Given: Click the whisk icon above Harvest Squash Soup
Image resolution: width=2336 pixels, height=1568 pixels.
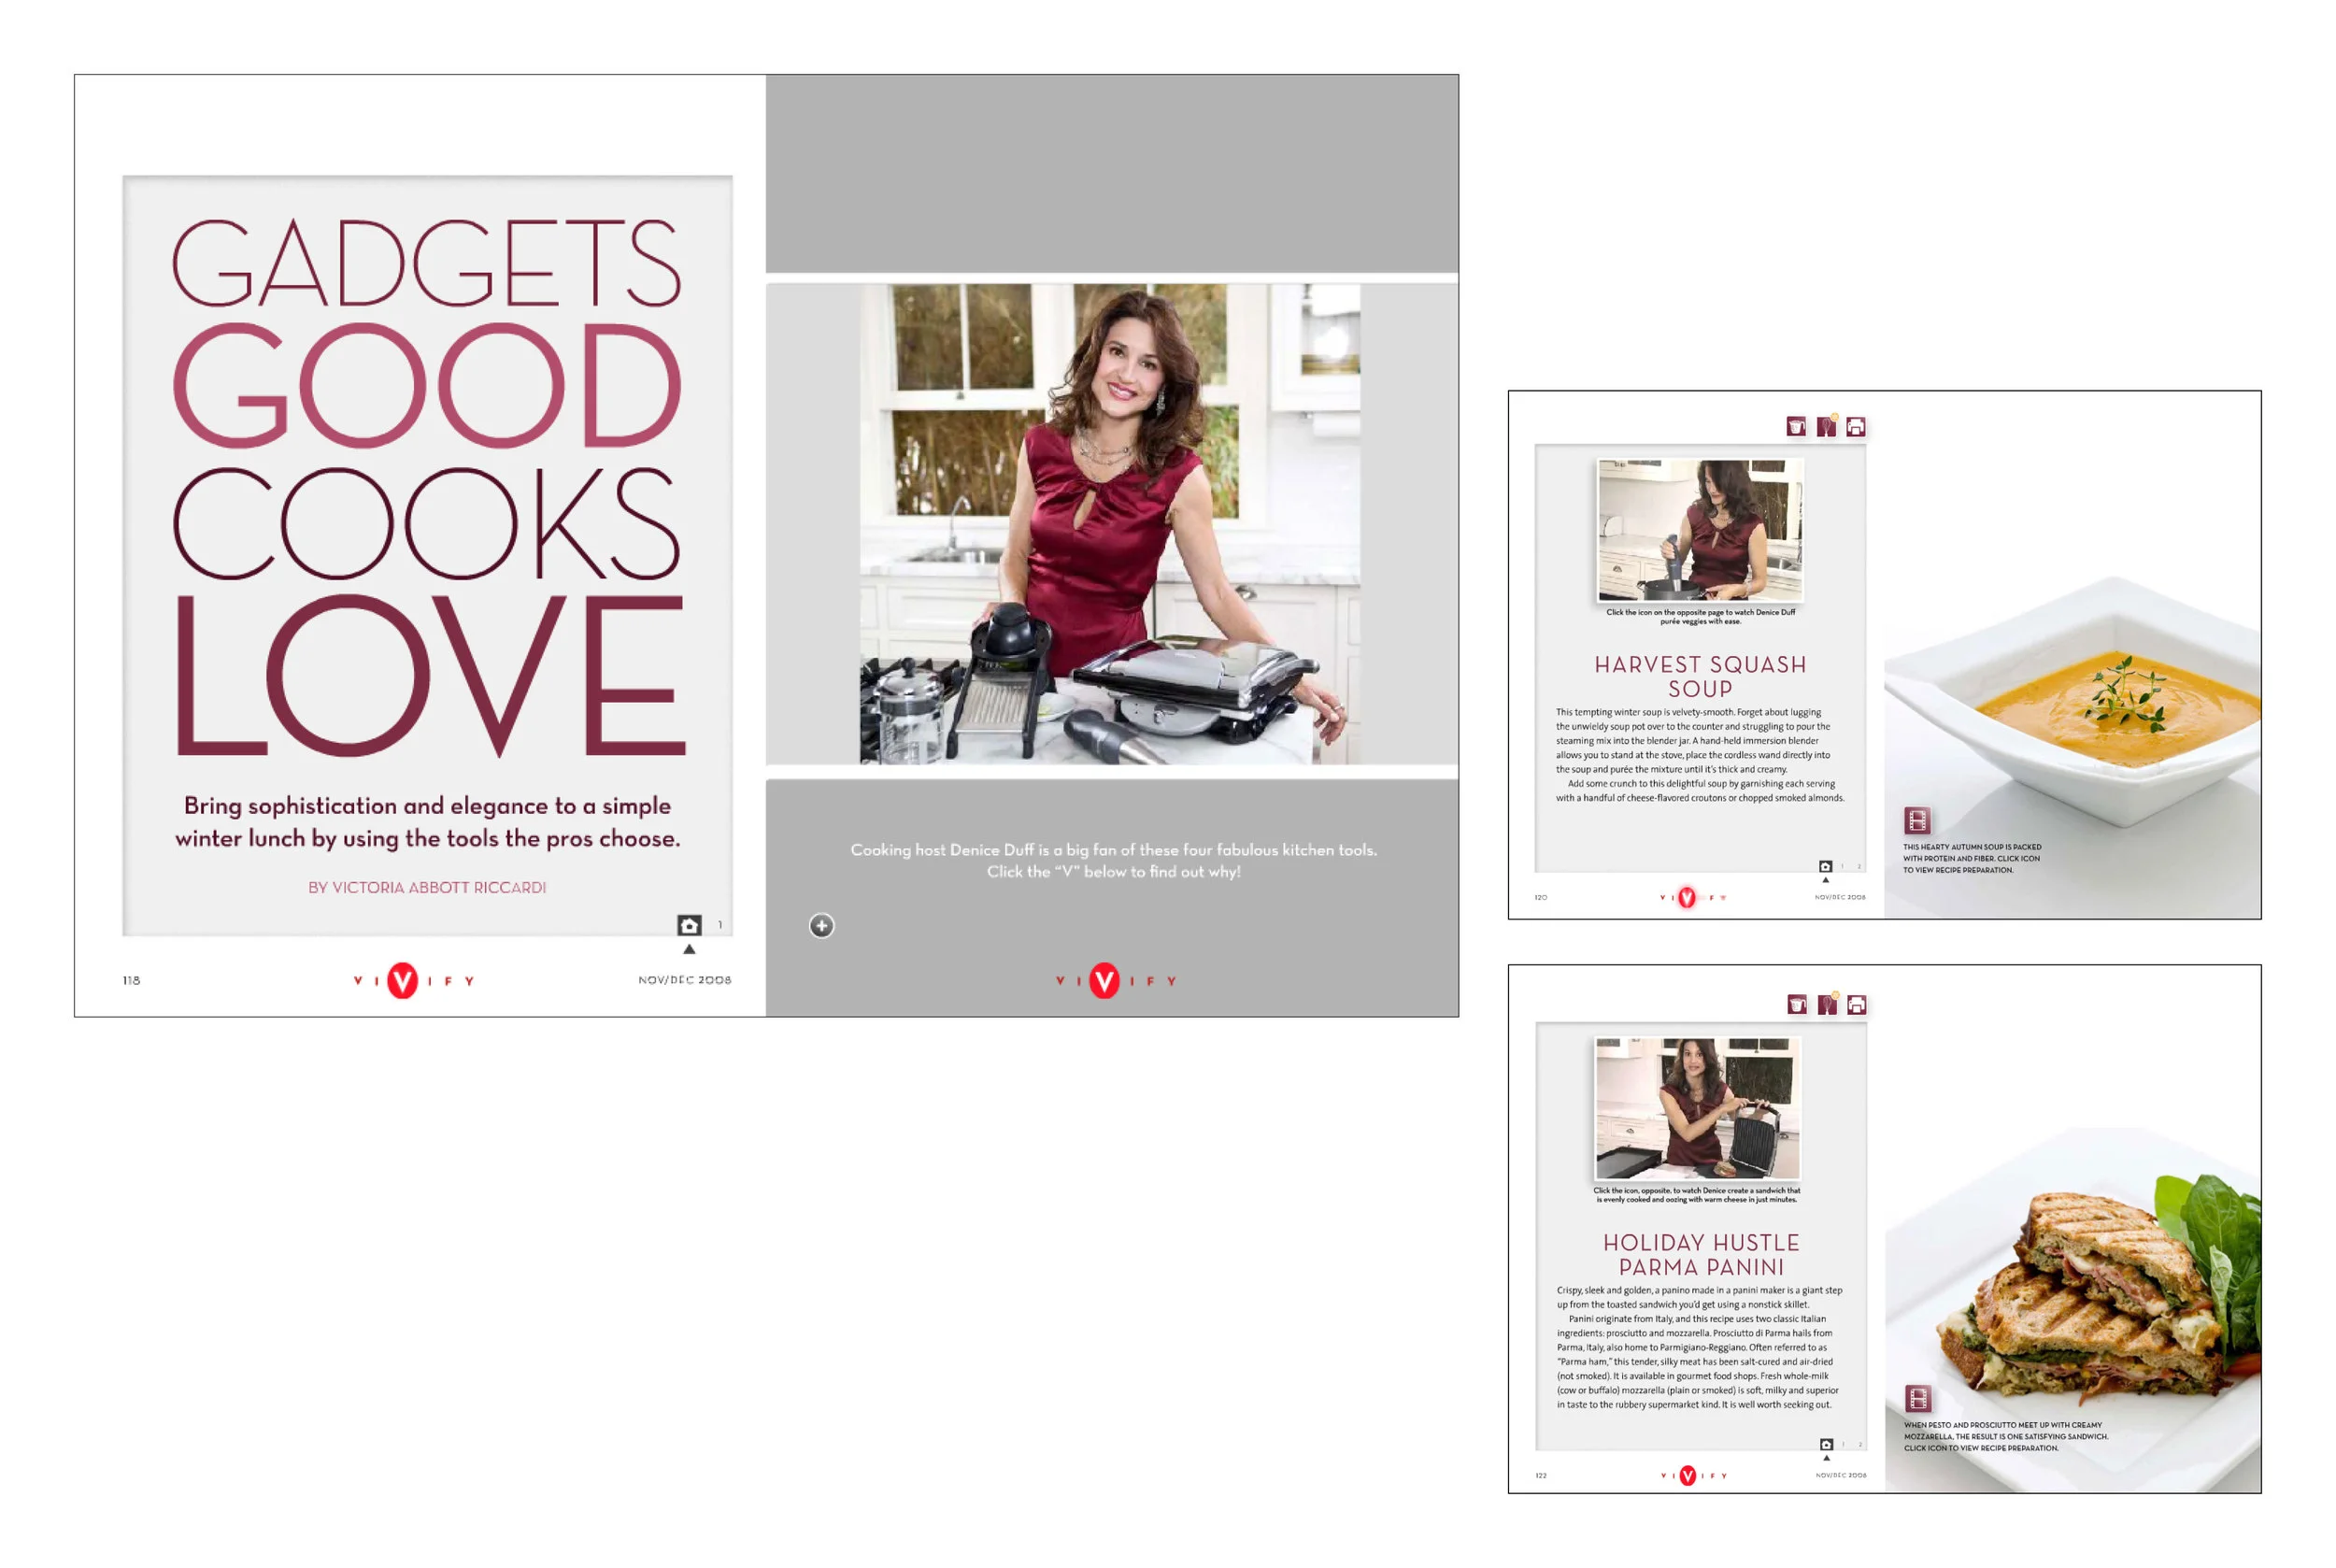Looking at the screenshot, I should click(x=1826, y=427).
